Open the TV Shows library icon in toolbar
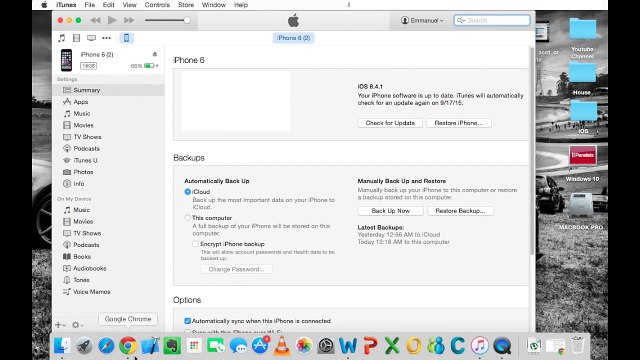 [x=91, y=38]
